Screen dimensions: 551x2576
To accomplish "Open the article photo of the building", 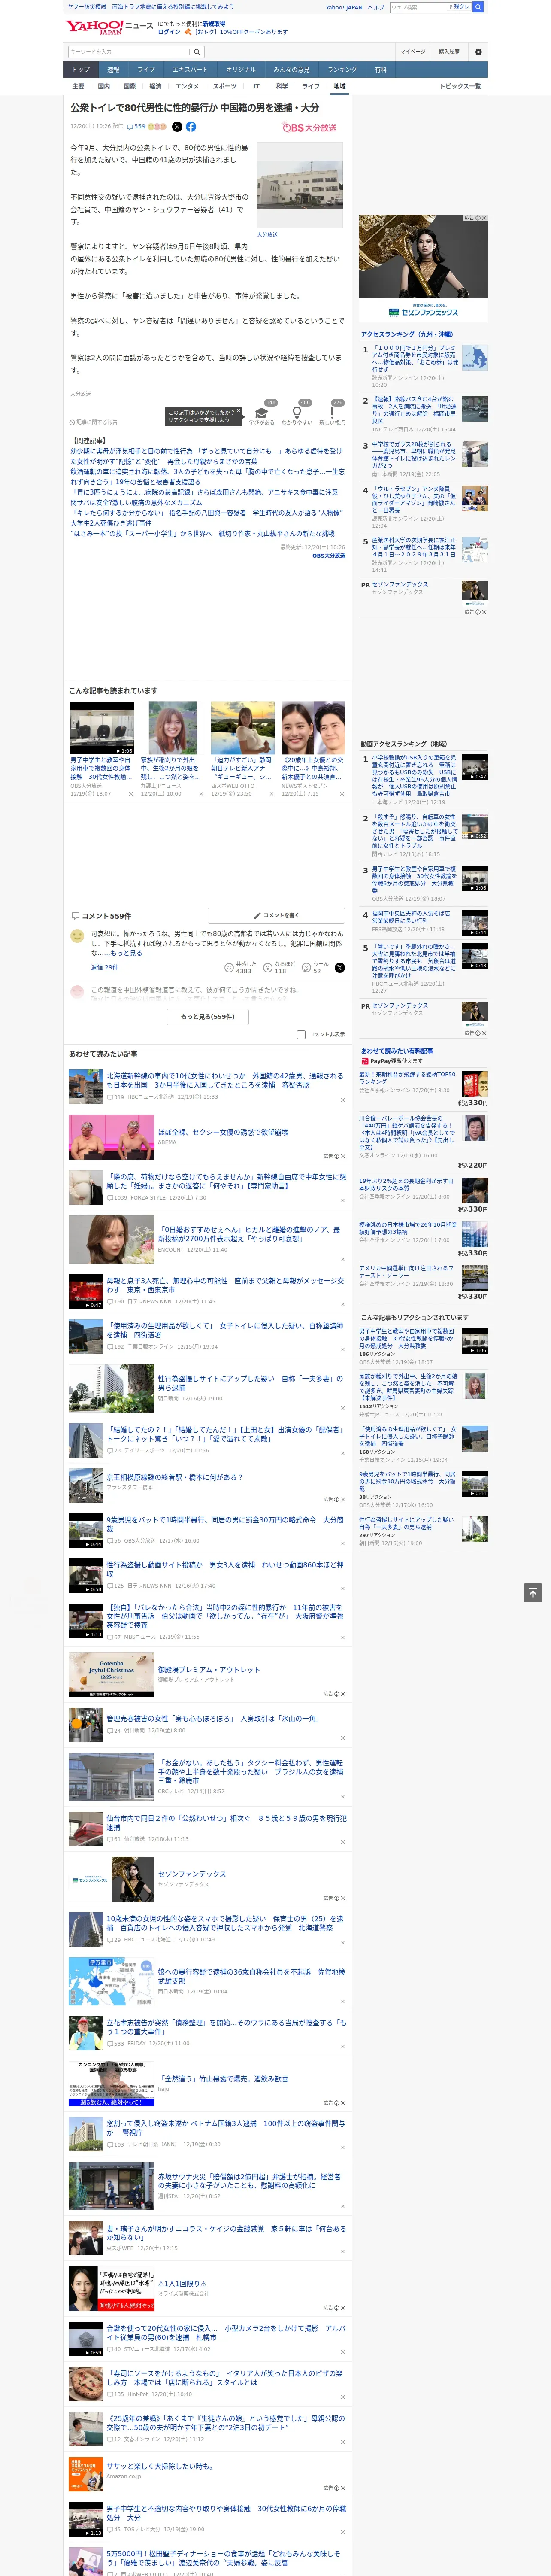I will click(300, 186).
